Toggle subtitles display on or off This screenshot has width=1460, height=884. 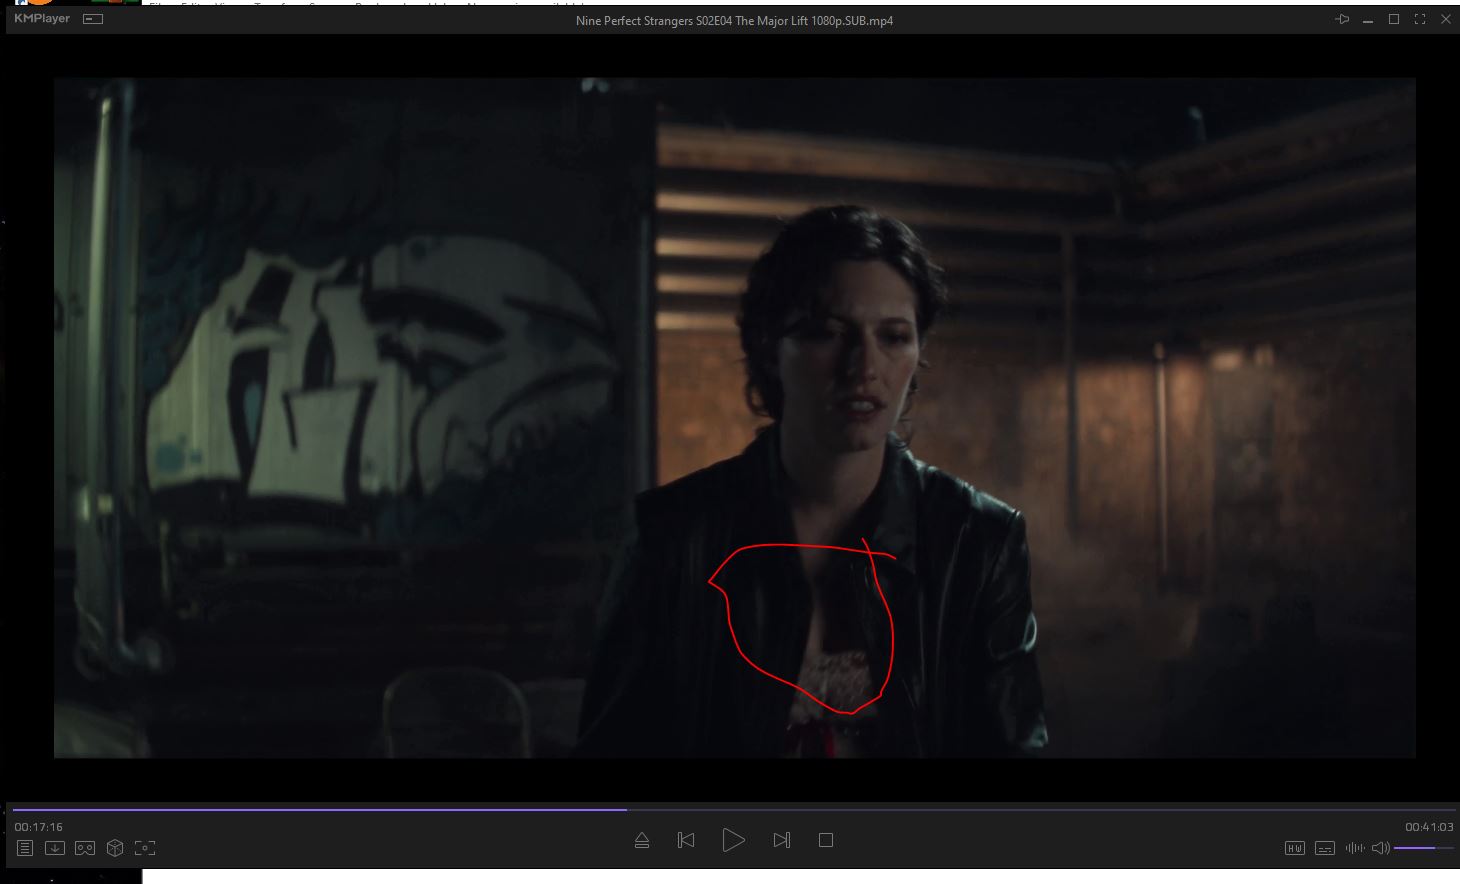pyautogui.click(x=1325, y=848)
